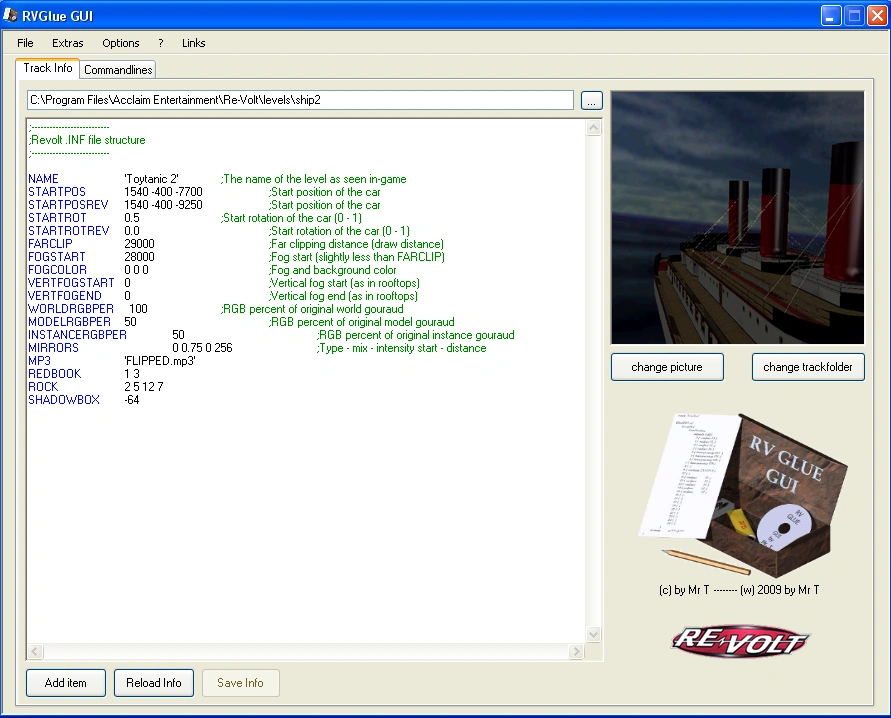Click the STARTPOSREV keyword
891x718 pixels.
click(68, 205)
